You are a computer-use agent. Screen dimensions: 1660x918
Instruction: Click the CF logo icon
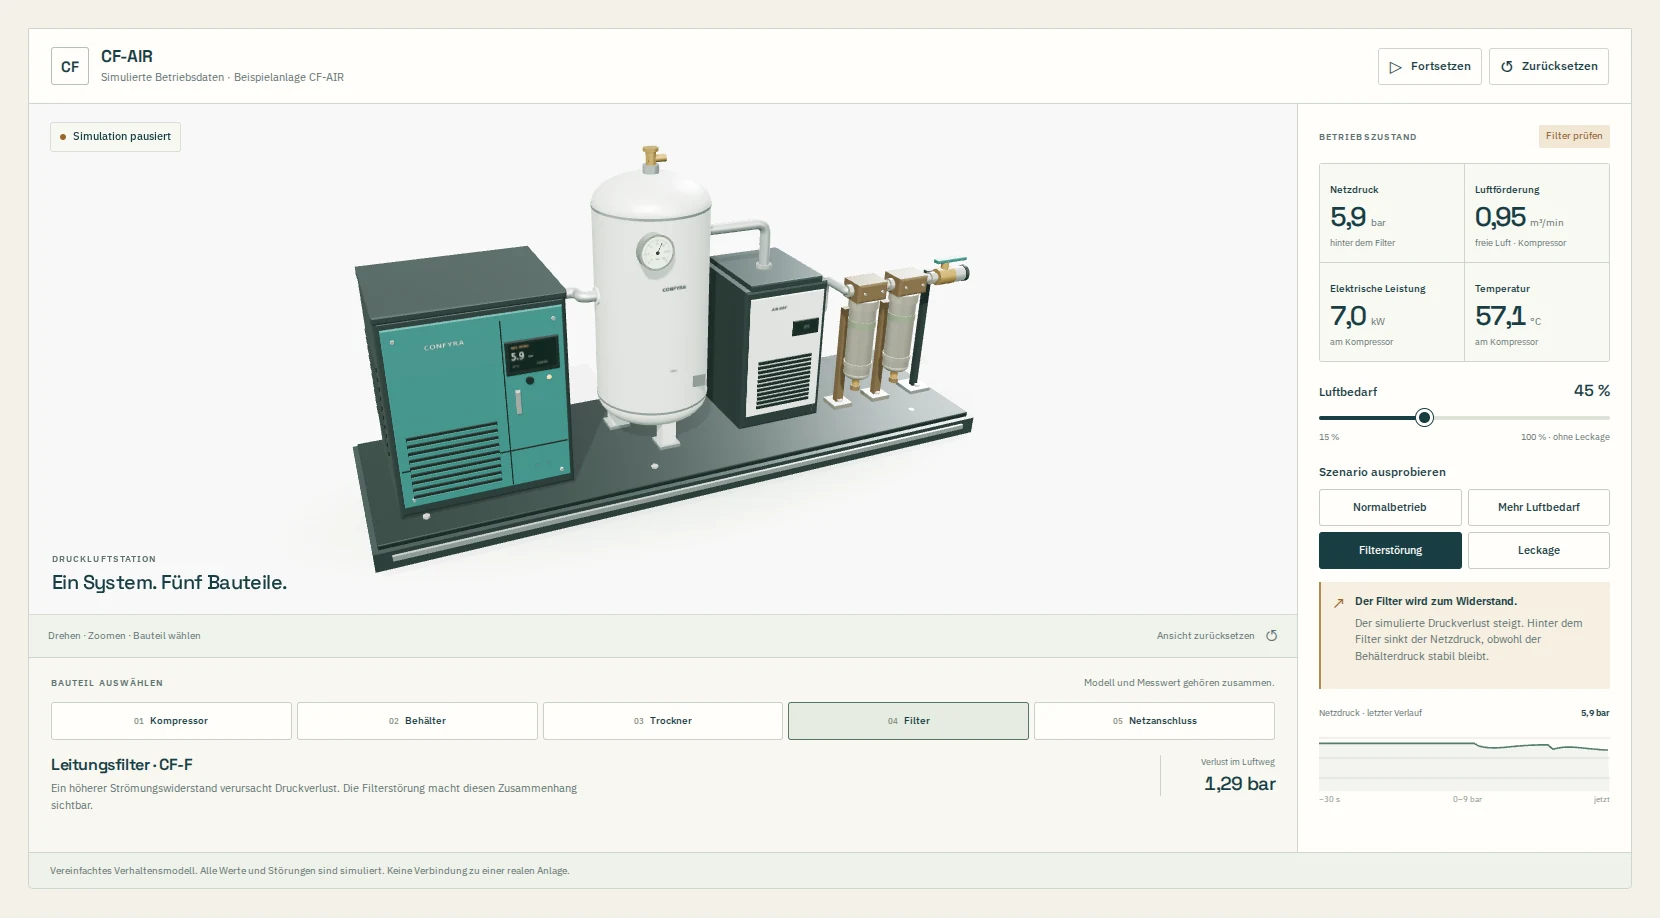pos(70,66)
